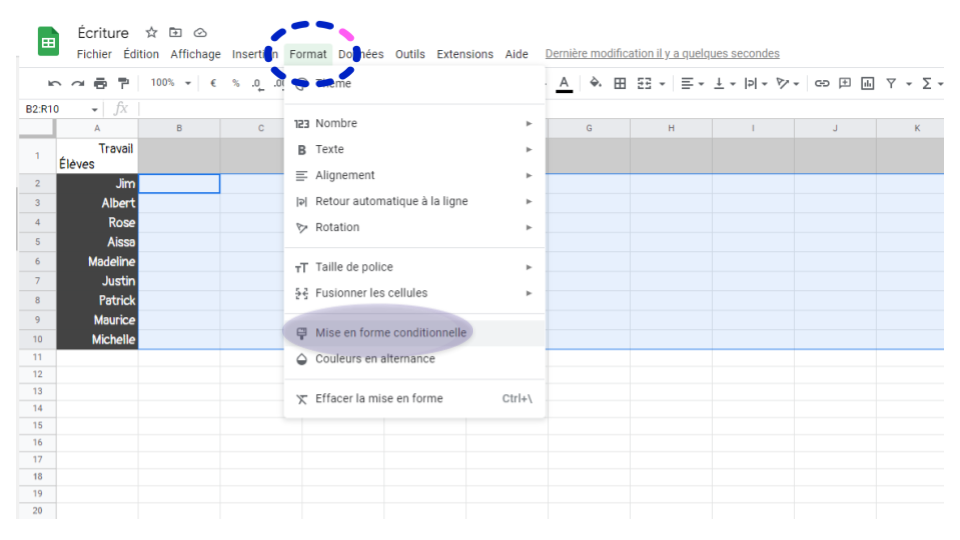Open the Dernière modification history link
This screenshot has height=540, width=960.
[662, 54]
